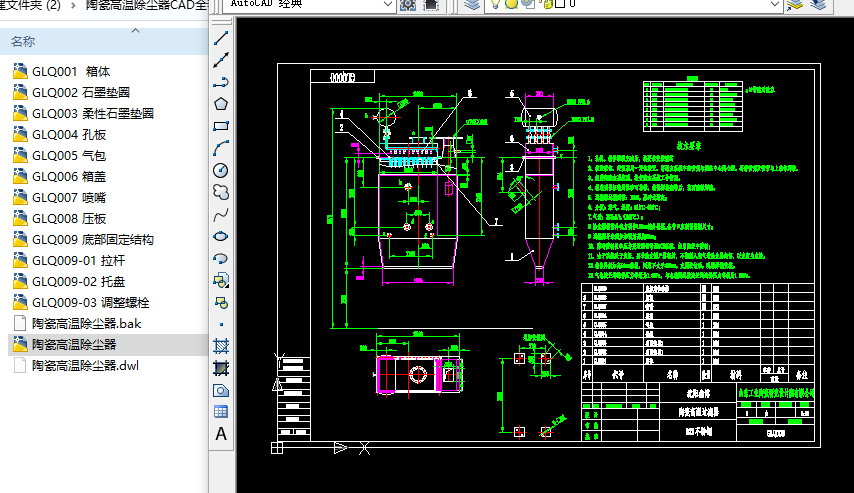This screenshot has height=493, width=854.
Task: Toggle layer 0 on/off lightbulb
Action: (x=495, y=4)
